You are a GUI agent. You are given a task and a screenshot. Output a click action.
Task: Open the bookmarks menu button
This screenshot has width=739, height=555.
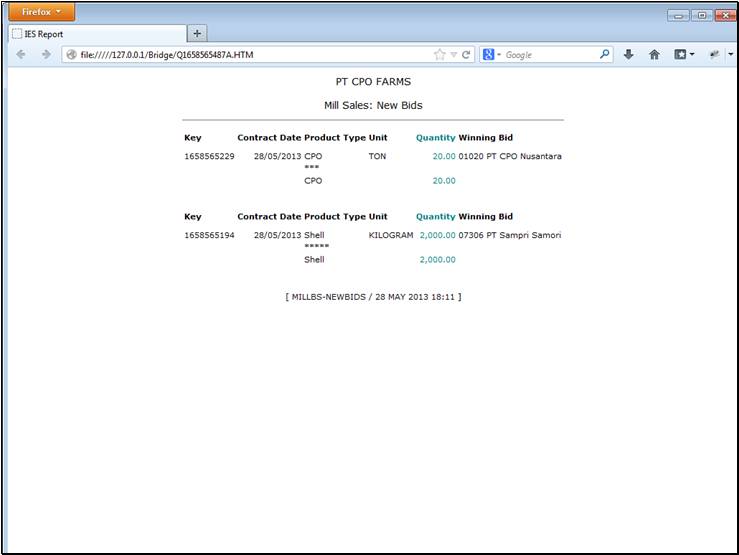pyautogui.click(x=684, y=55)
